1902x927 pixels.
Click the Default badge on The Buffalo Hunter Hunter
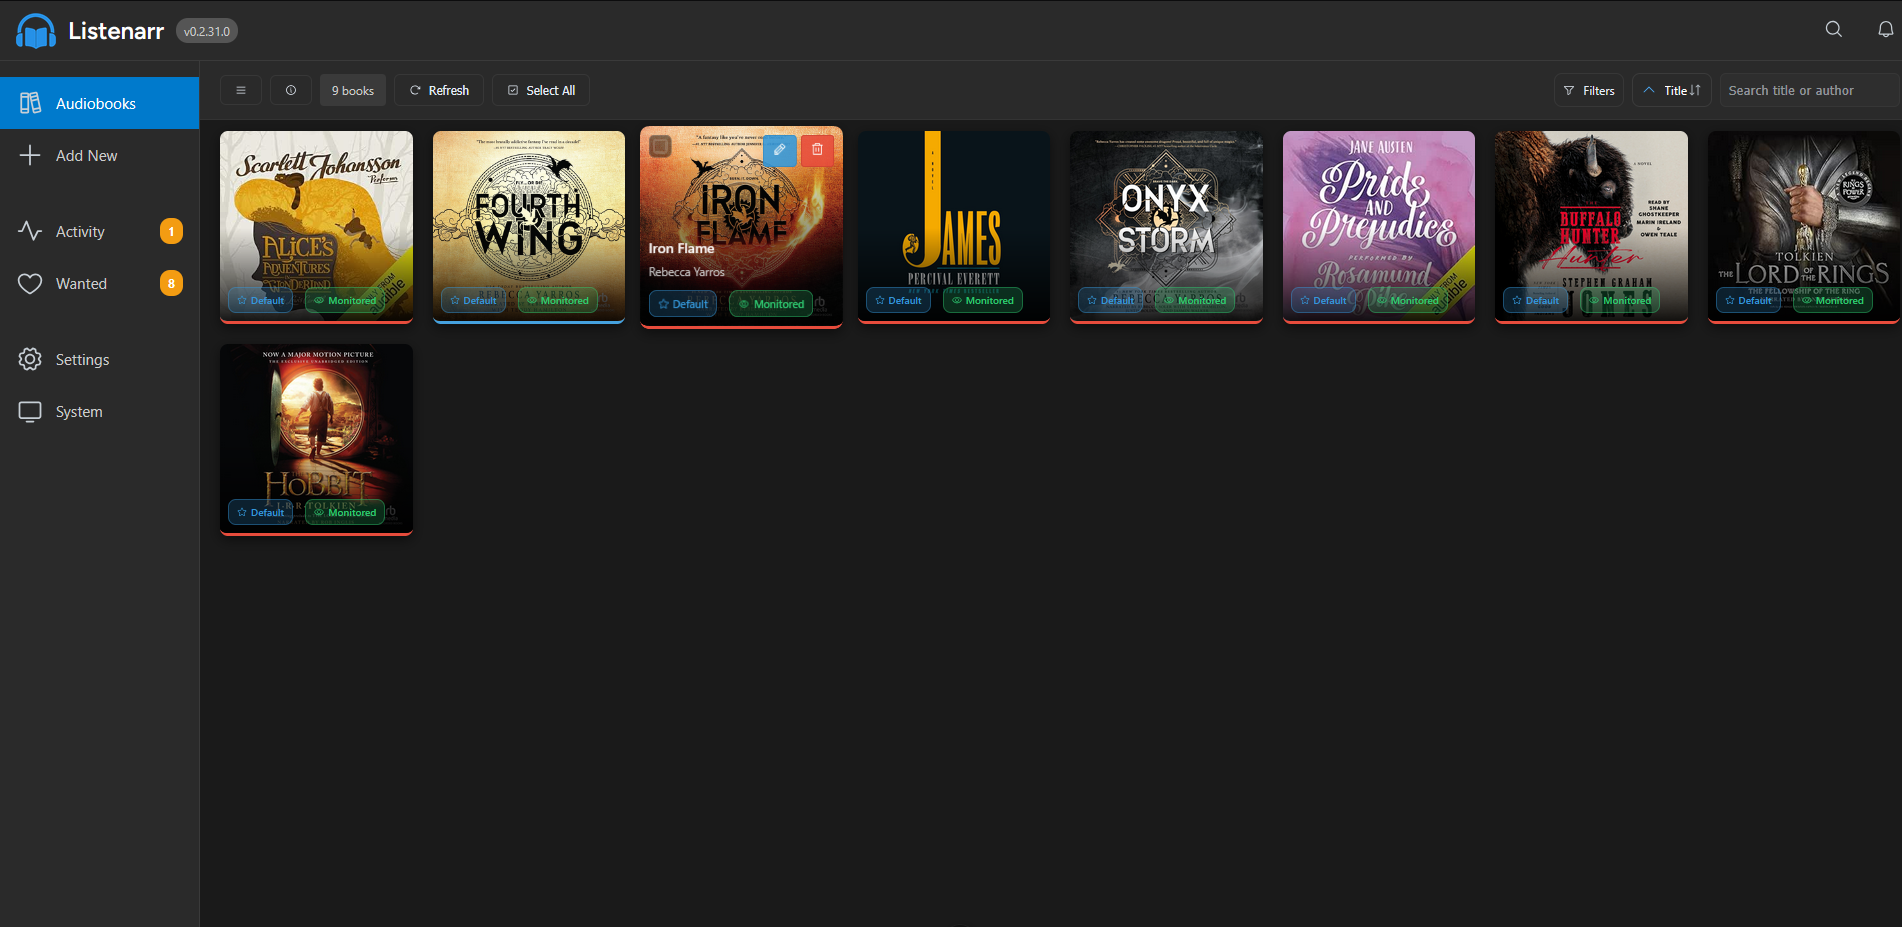point(1535,300)
